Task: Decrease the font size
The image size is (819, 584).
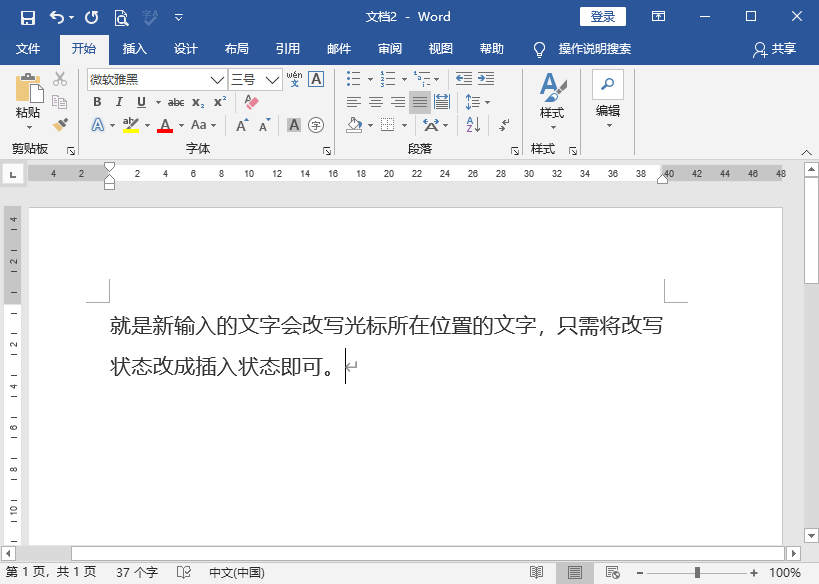Action: pos(265,125)
